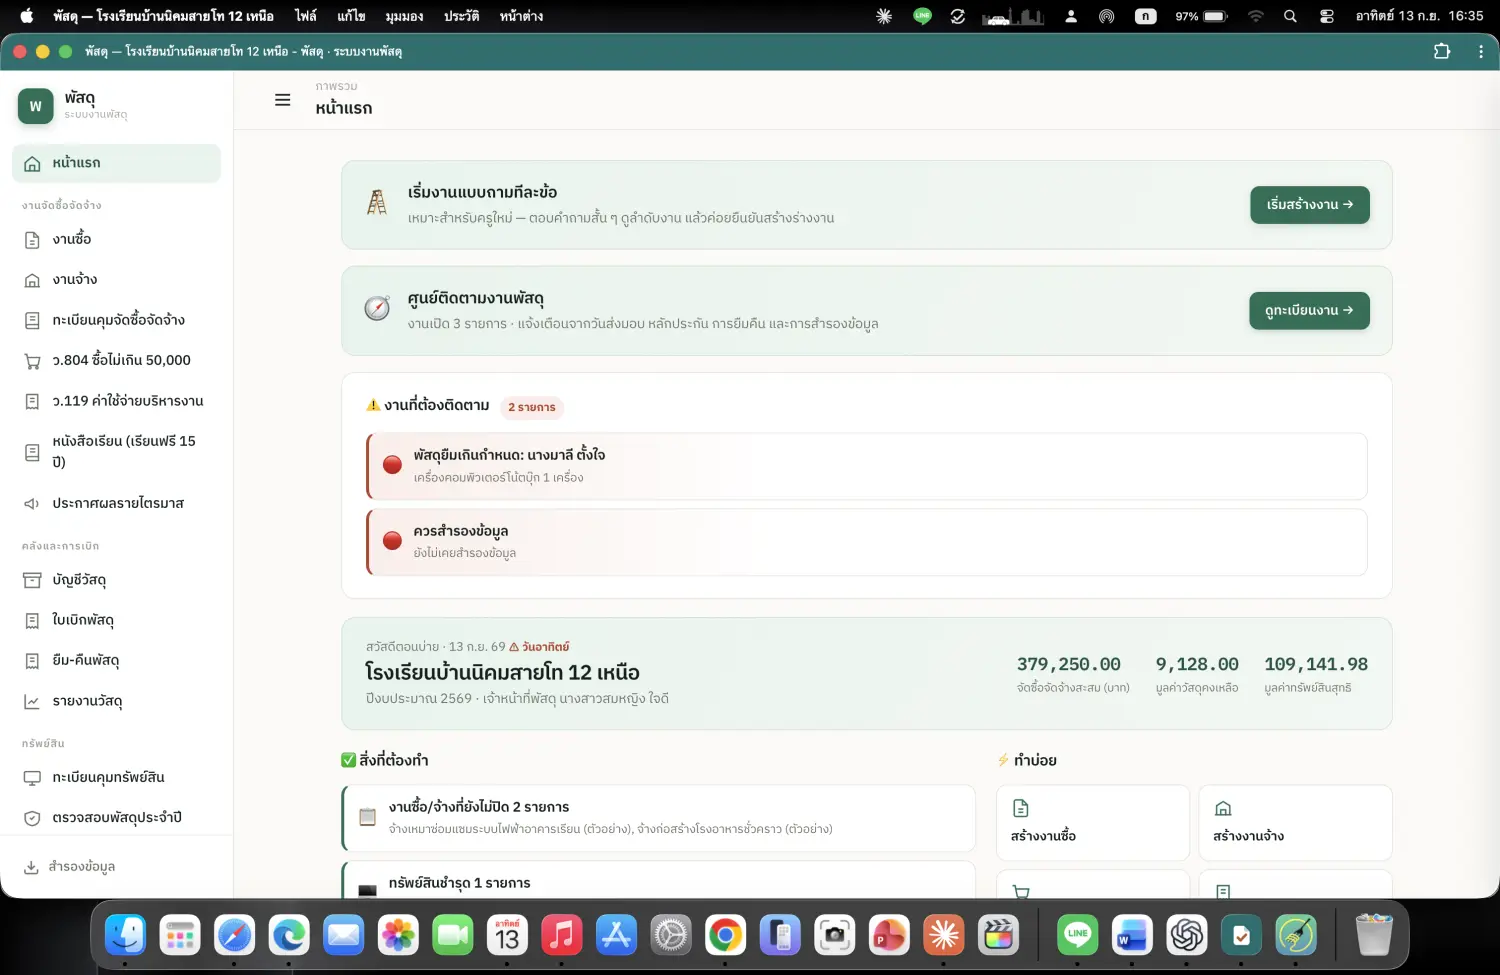Open the three-dot window options menu
The height and width of the screenshot is (975, 1500).
(1481, 51)
